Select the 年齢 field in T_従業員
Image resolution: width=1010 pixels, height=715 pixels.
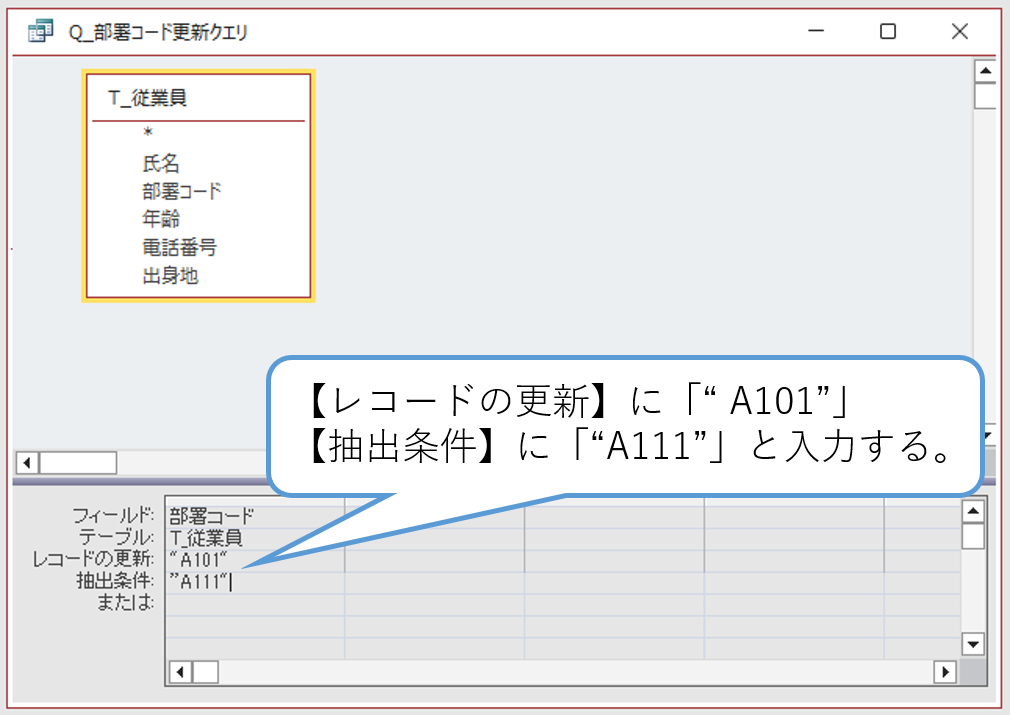coord(161,219)
